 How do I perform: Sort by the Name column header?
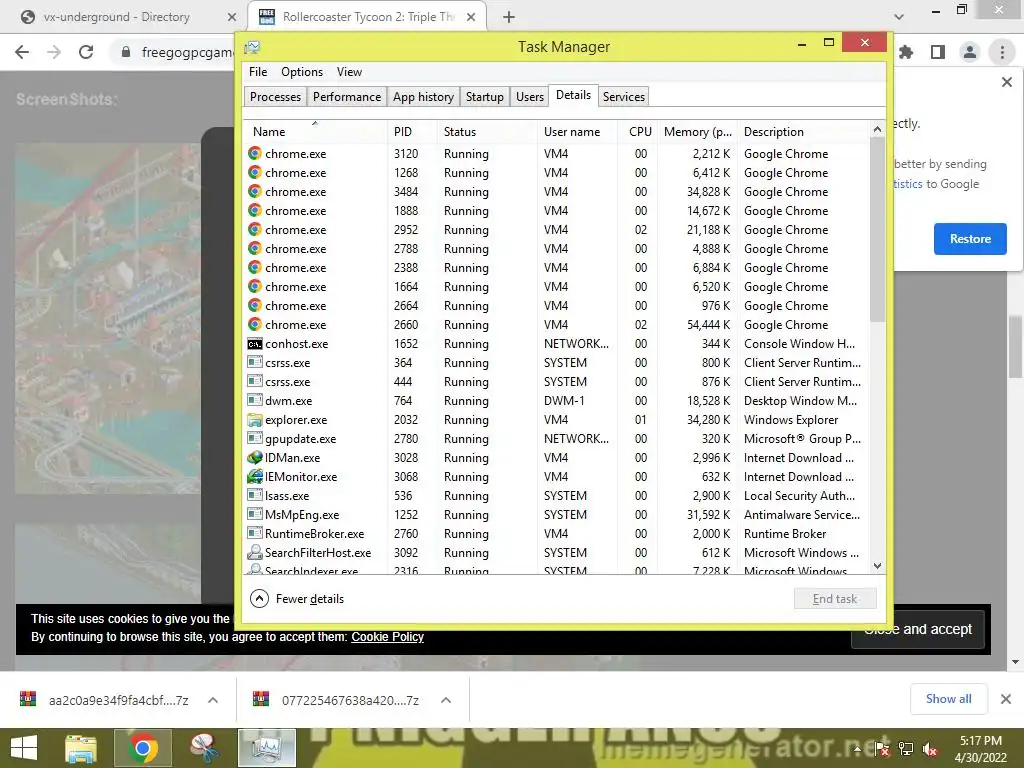pyautogui.click(x=315, y=131)
